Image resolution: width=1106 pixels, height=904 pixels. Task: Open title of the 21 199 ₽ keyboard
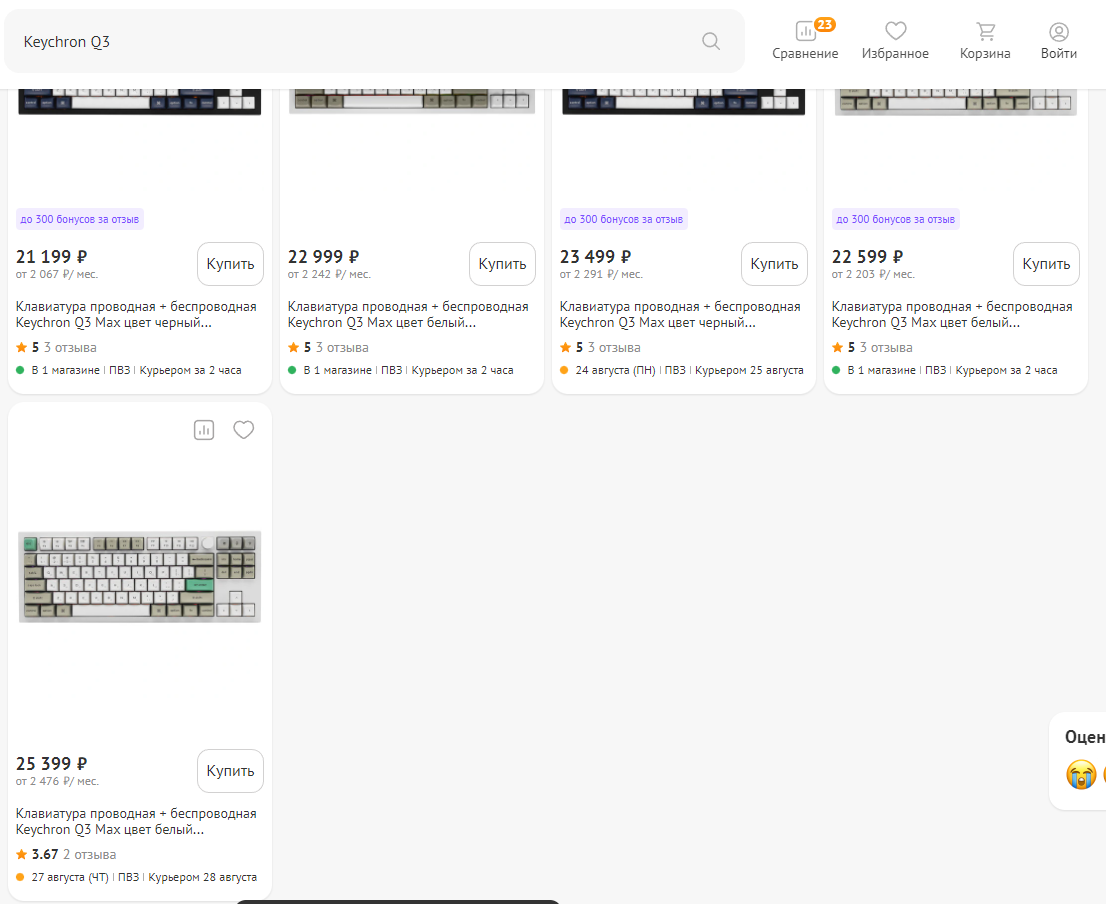[x=136, y=314]
